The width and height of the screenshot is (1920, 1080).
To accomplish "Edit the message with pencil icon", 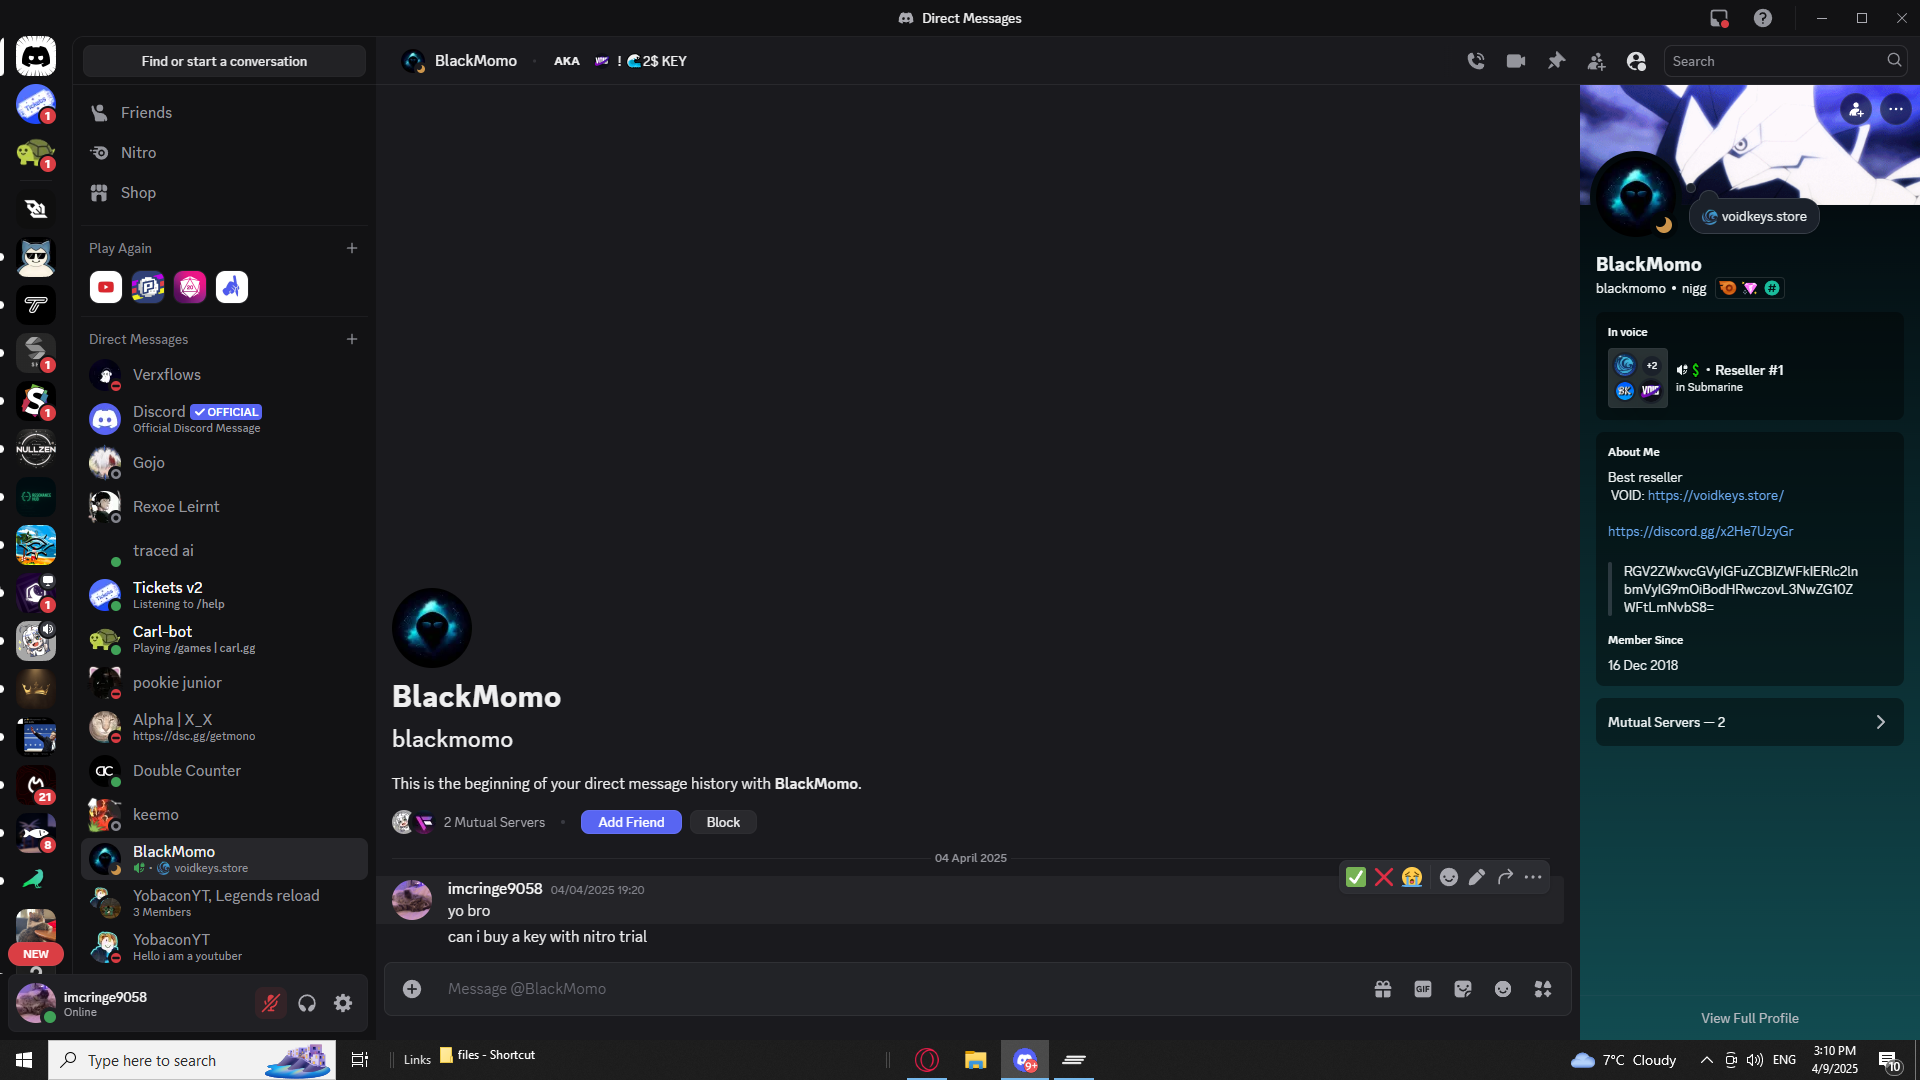I will coord(1477,877).
